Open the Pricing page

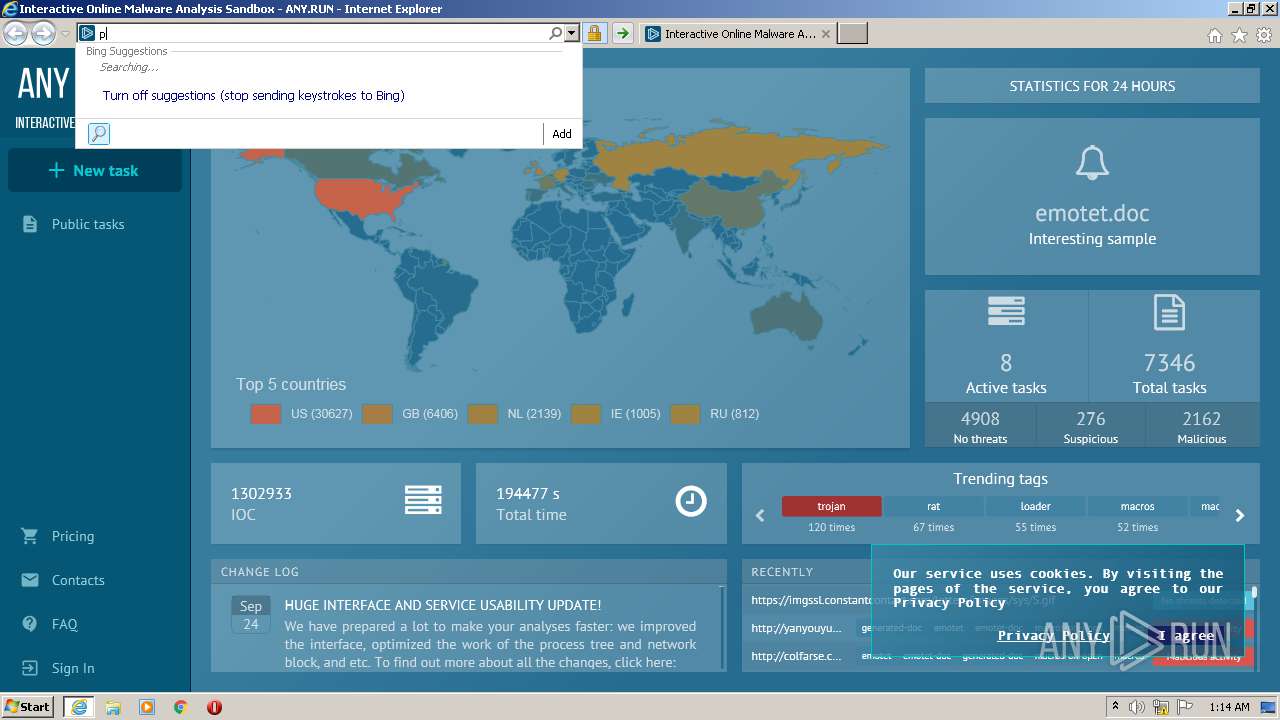pyautogui.click(x=73, y=536)
